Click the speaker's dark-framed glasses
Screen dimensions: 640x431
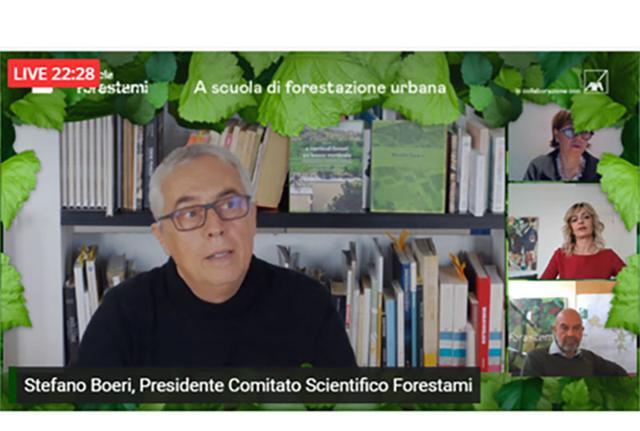pos(204,213)
